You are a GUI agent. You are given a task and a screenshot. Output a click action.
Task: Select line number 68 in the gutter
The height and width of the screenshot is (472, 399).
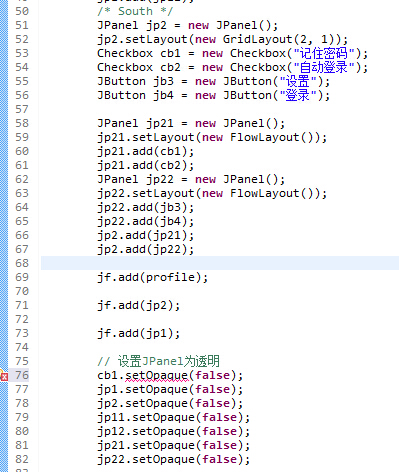click(22, 263)
